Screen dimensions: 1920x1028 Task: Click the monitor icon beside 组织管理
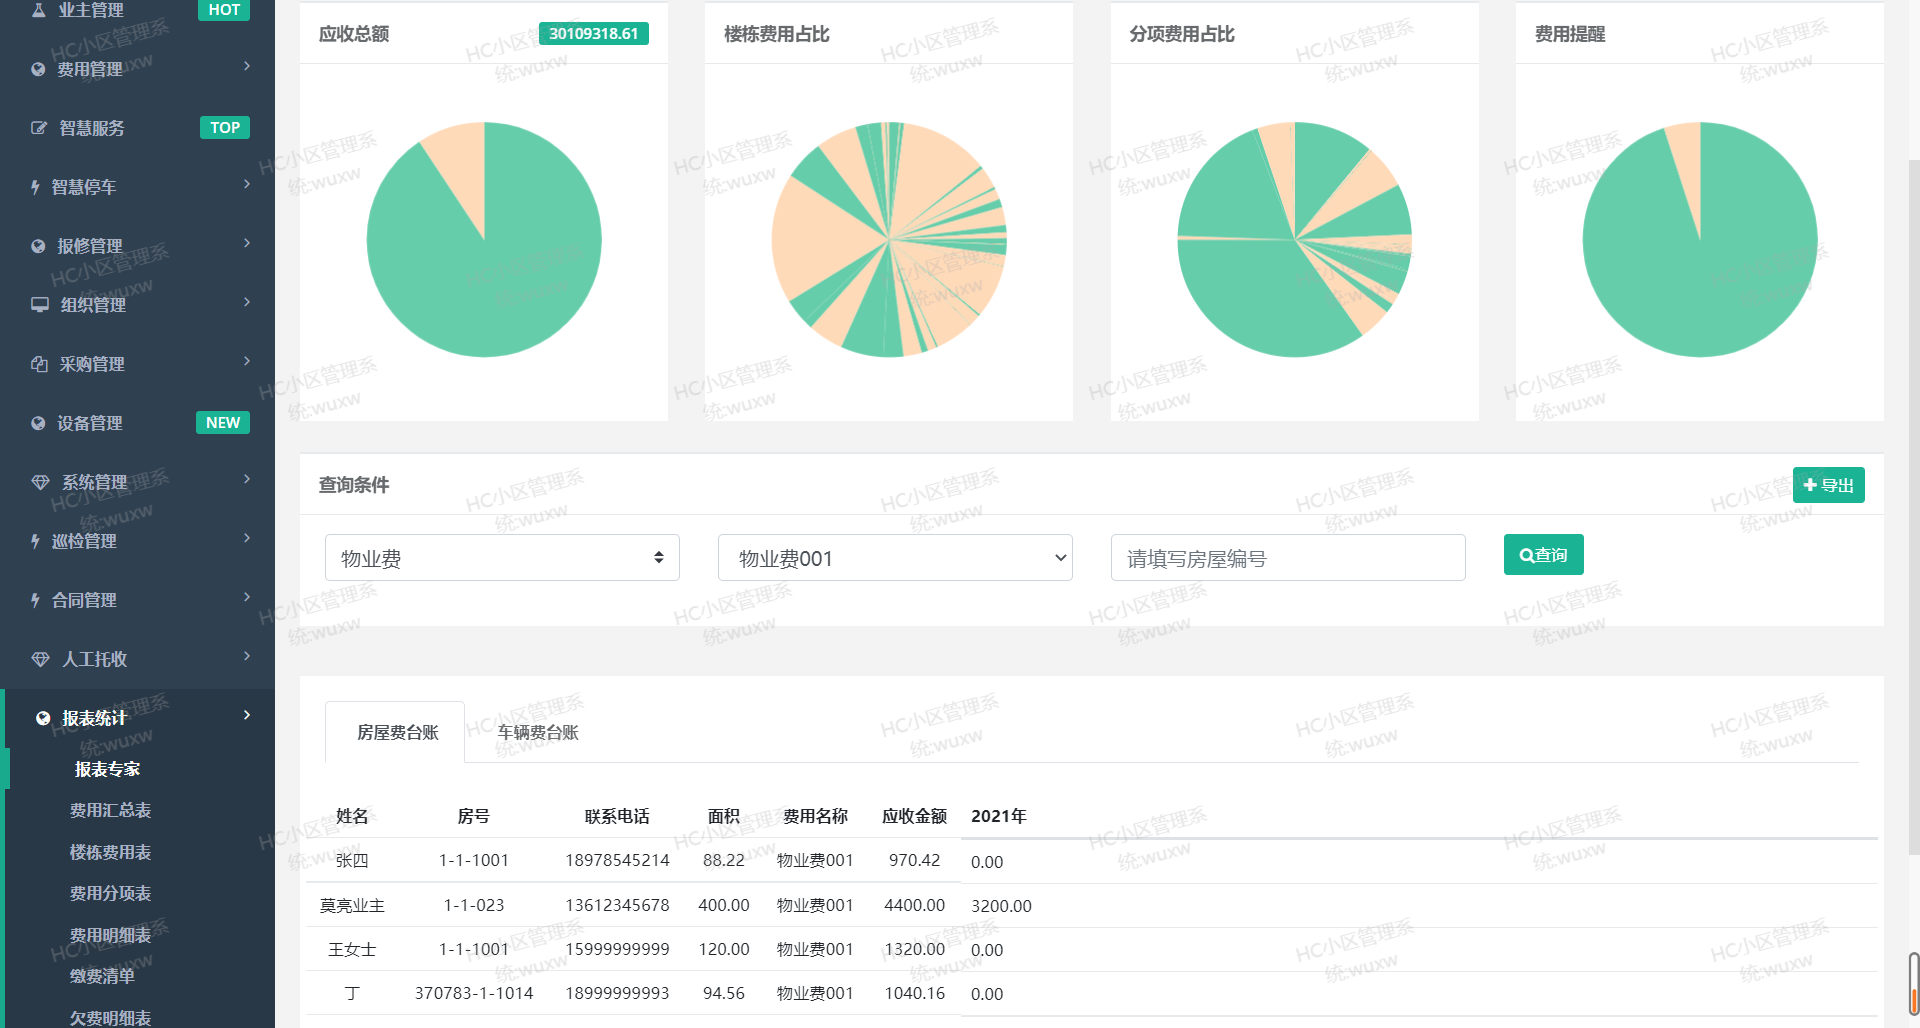pyautogui.click(x=40, y=305)
